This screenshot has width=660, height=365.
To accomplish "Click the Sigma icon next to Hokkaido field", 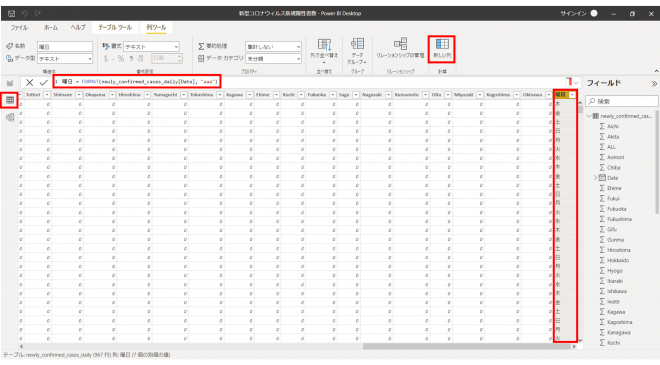I will [x=602, y=260].
